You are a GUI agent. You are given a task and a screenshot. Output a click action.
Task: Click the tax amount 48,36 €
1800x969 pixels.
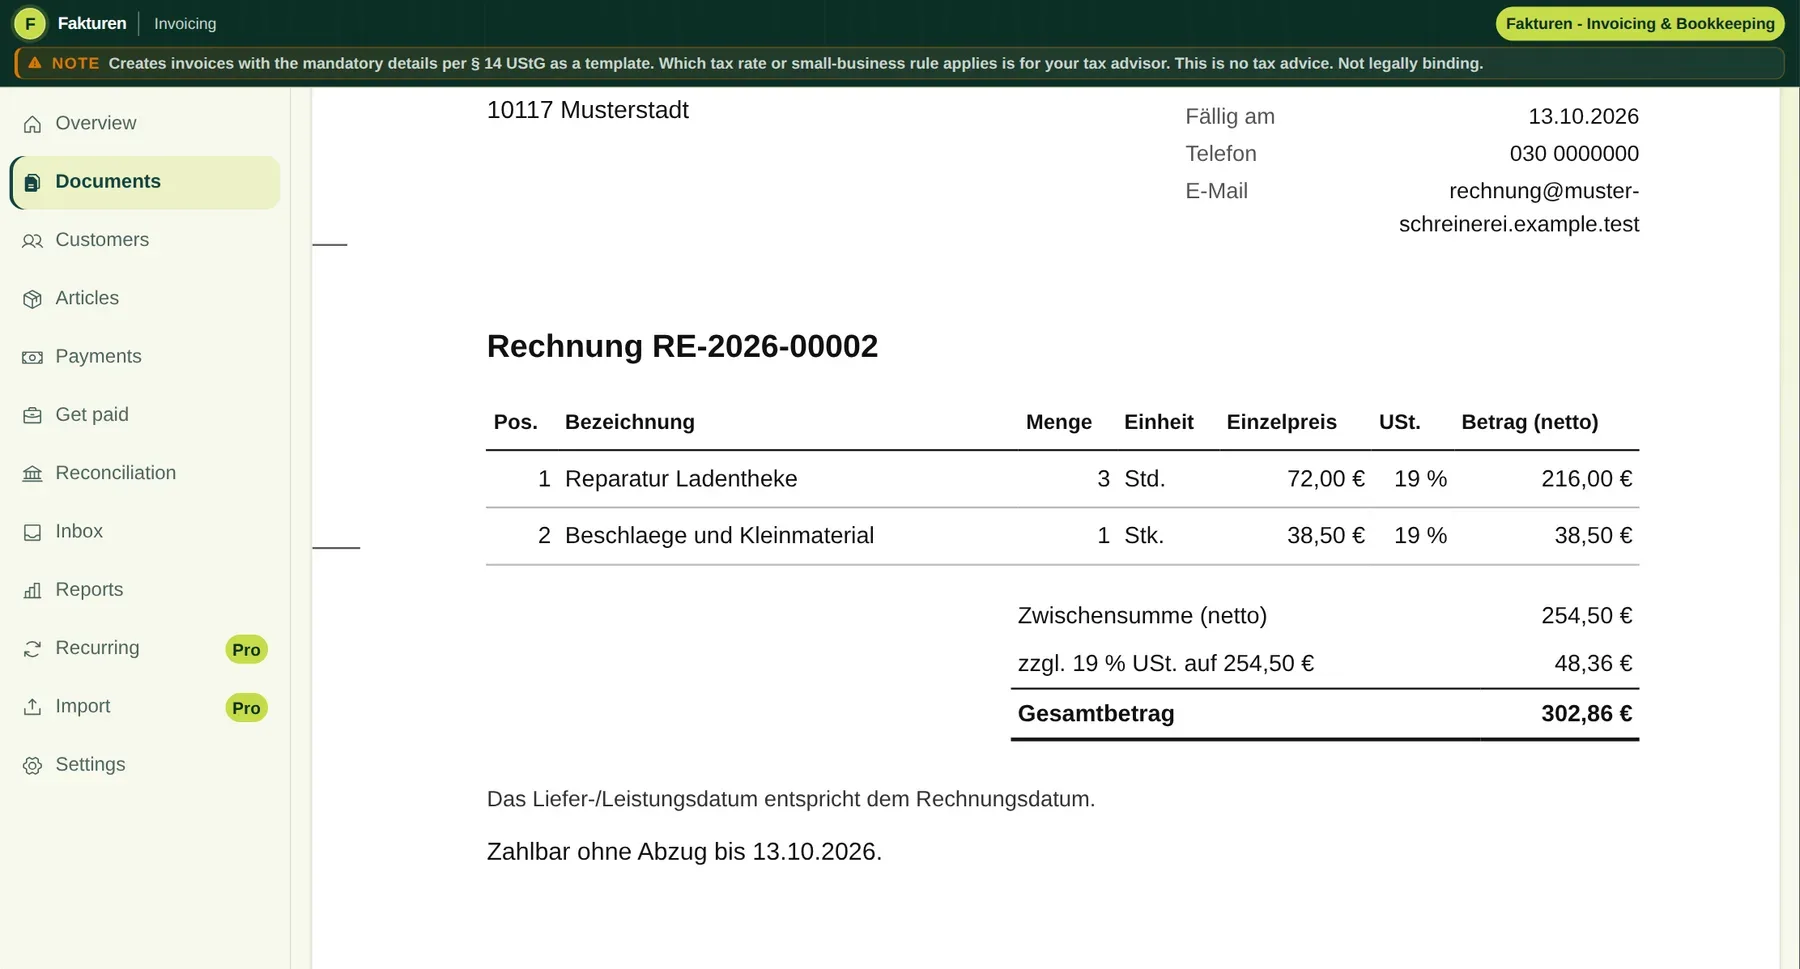(x=1593, y=664)
